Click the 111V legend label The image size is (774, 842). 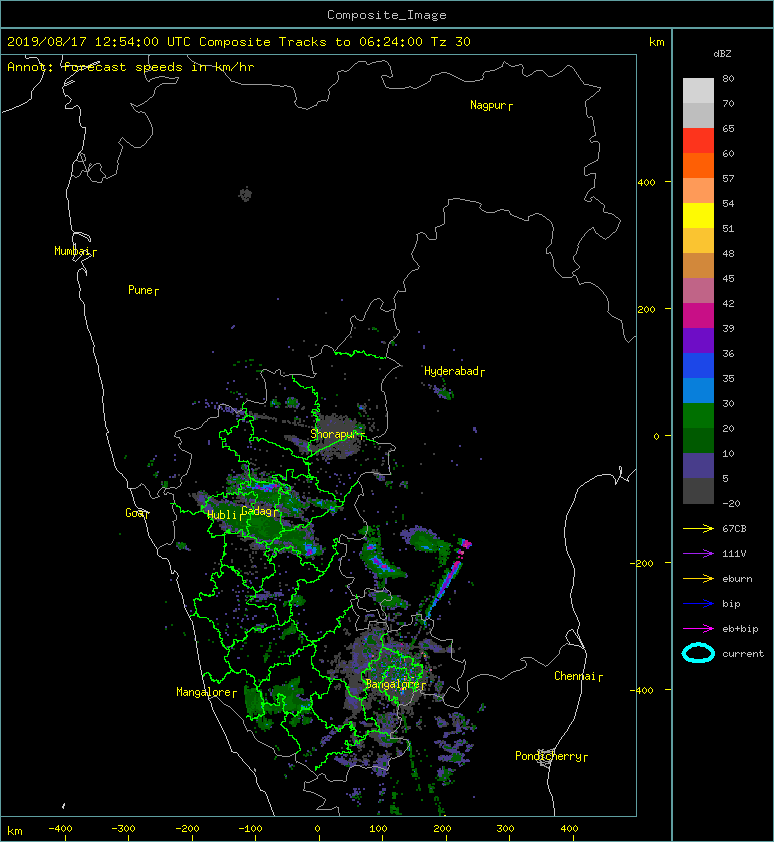[733, 554]
